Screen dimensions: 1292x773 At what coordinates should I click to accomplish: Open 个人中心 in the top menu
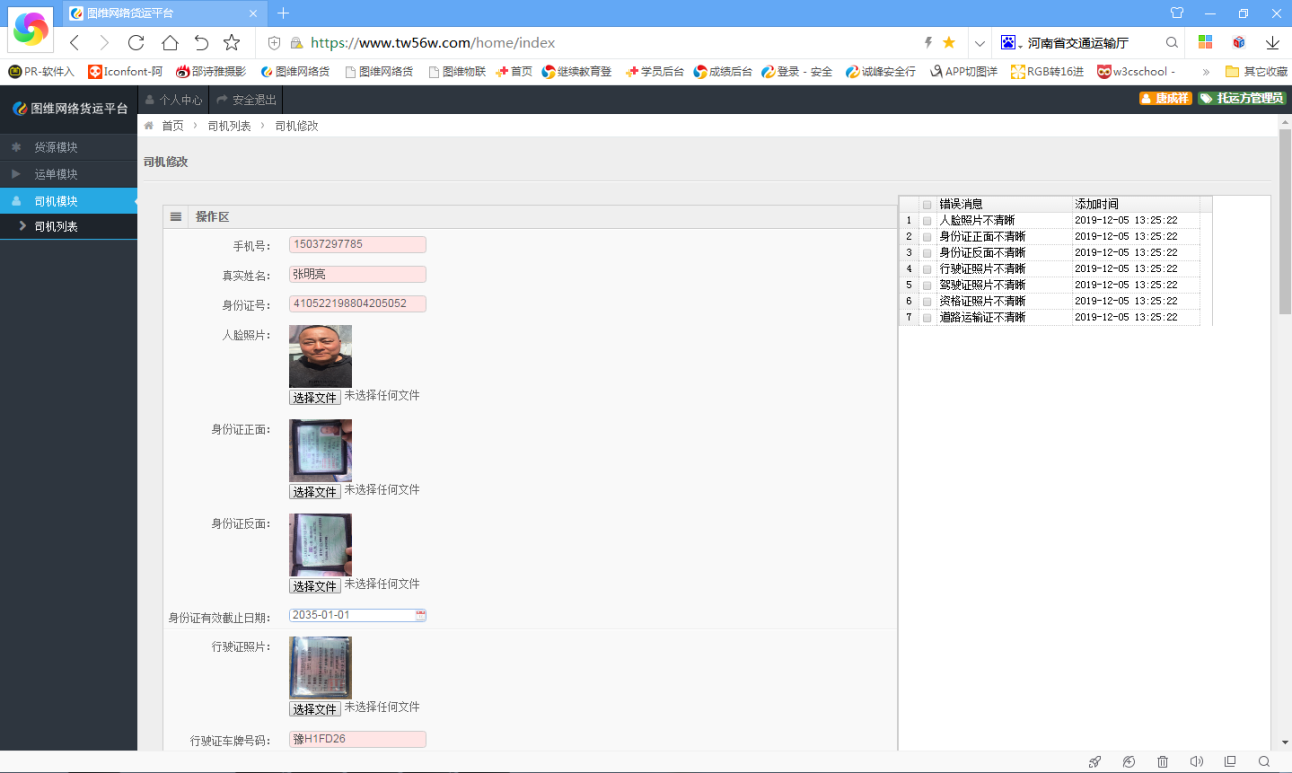pyautogui.click(x=173, y=100)
